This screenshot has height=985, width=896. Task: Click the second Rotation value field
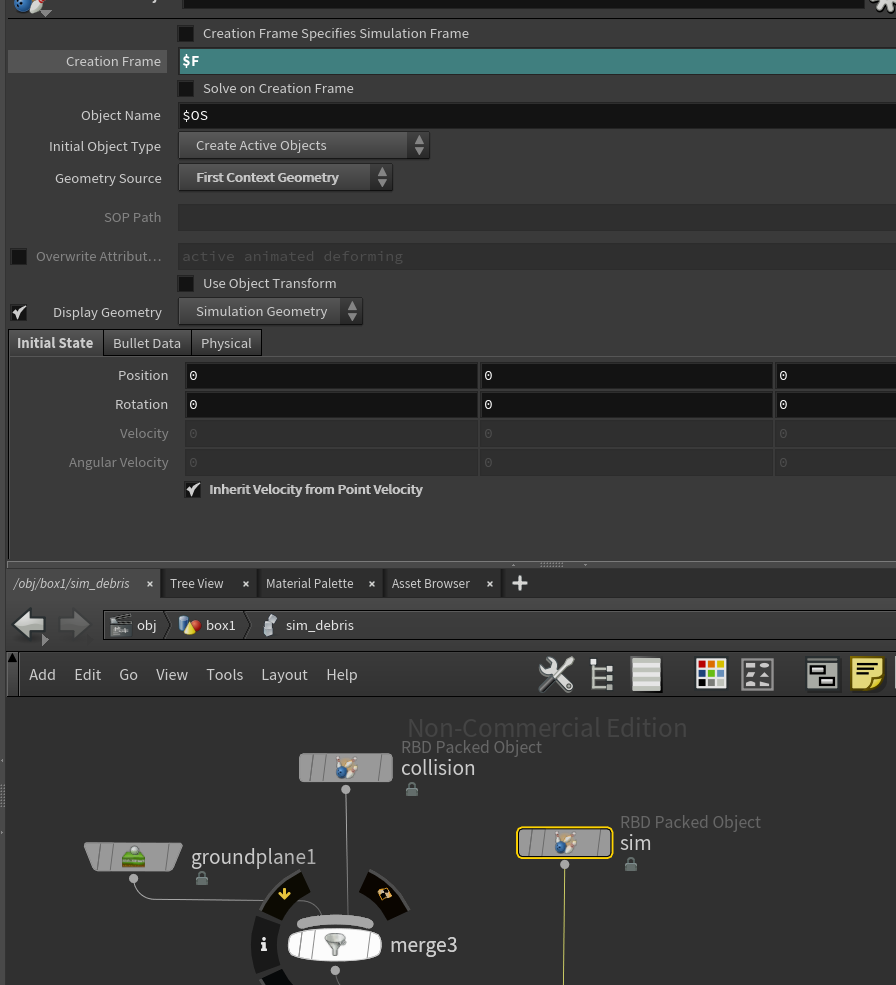(626, 405)
